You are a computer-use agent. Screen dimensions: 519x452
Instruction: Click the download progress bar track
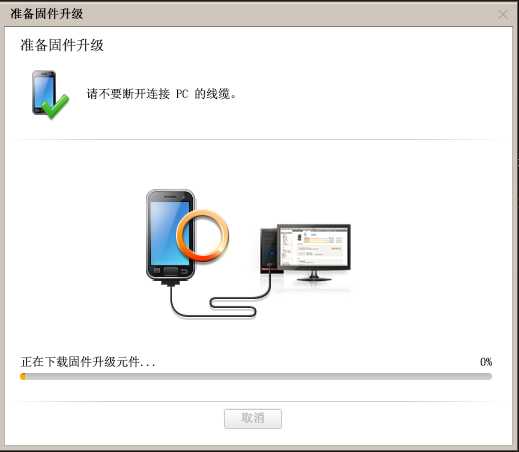click(x=256, y=376)
